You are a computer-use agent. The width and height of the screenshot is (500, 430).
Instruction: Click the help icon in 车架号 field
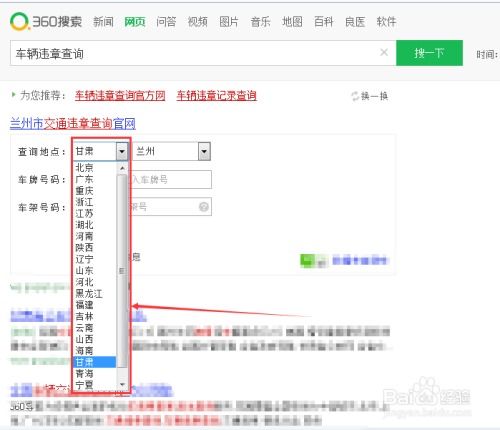pyautogui.click(x=204, y=207)
